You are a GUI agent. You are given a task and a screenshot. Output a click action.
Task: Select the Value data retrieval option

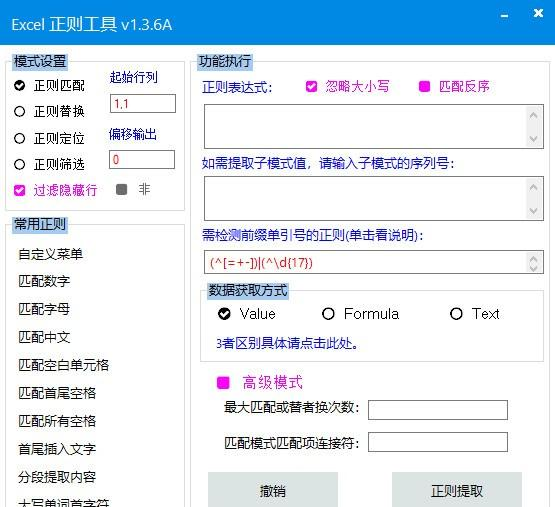224,314
